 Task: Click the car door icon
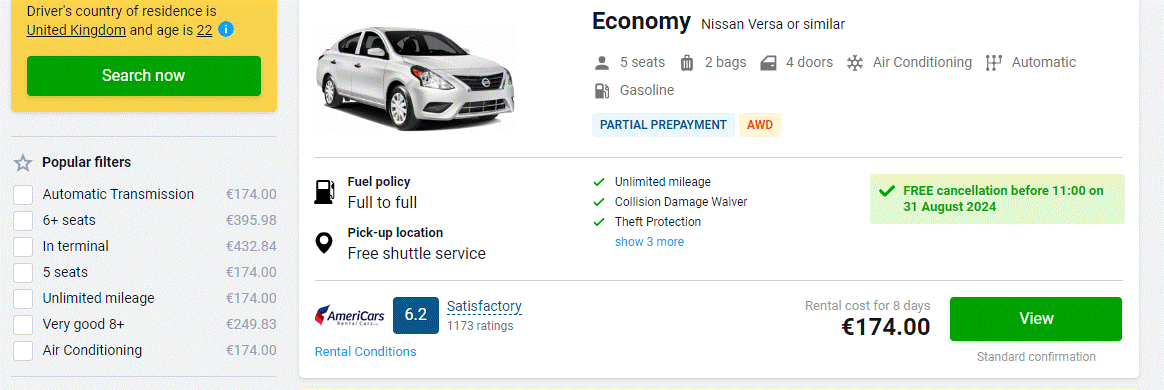pyautogui.click(x=768, y=63)
